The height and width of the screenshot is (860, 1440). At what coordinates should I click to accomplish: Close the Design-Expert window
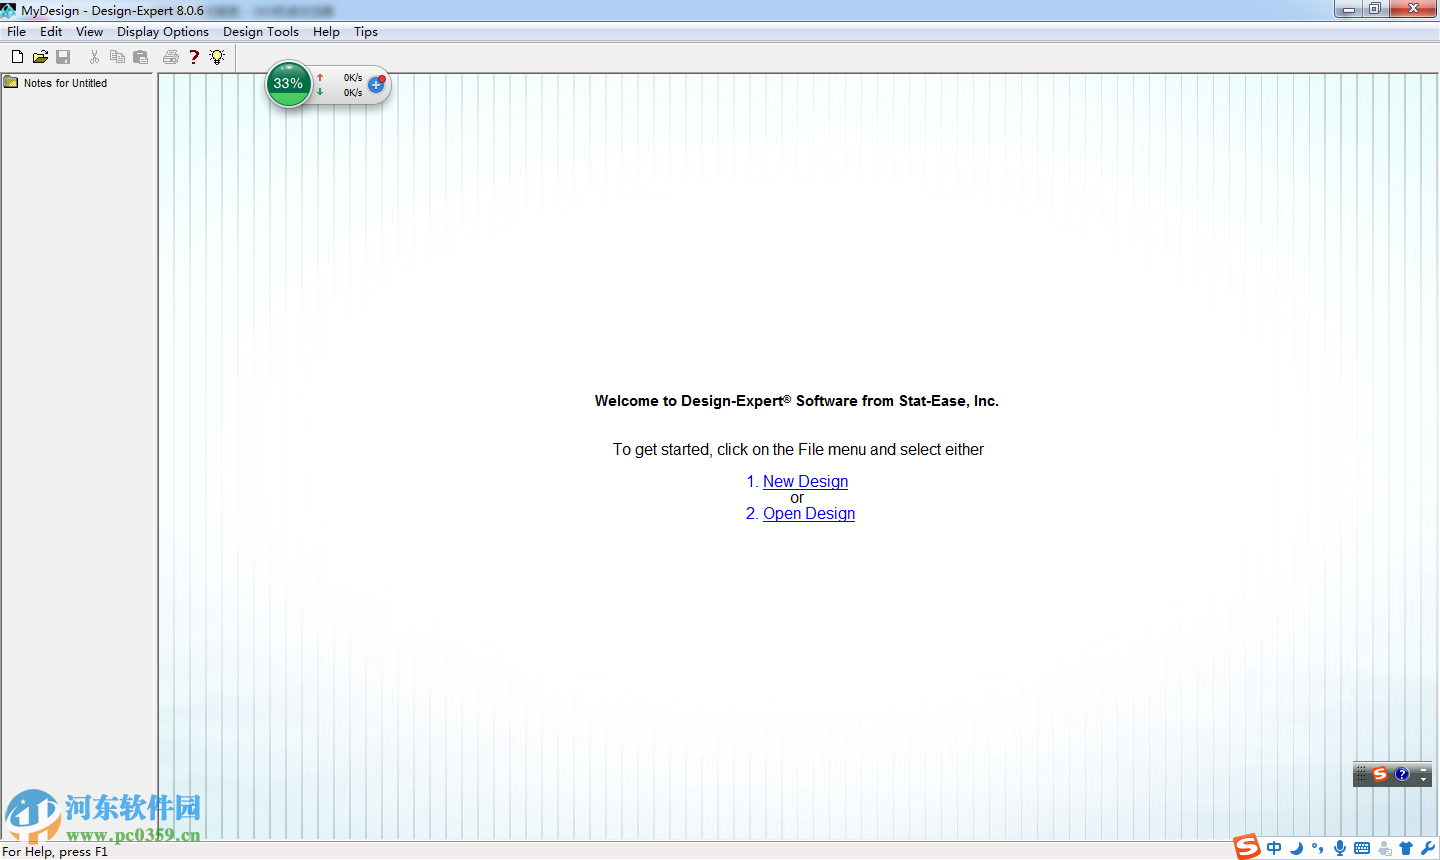click(x=1414, y=9)
